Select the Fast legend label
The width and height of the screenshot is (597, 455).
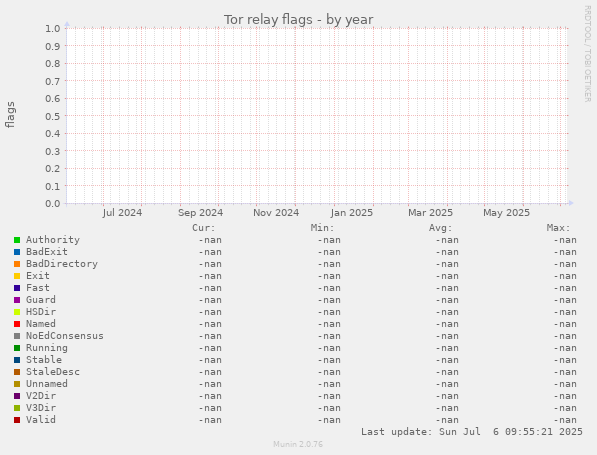(x=38, y=288)
